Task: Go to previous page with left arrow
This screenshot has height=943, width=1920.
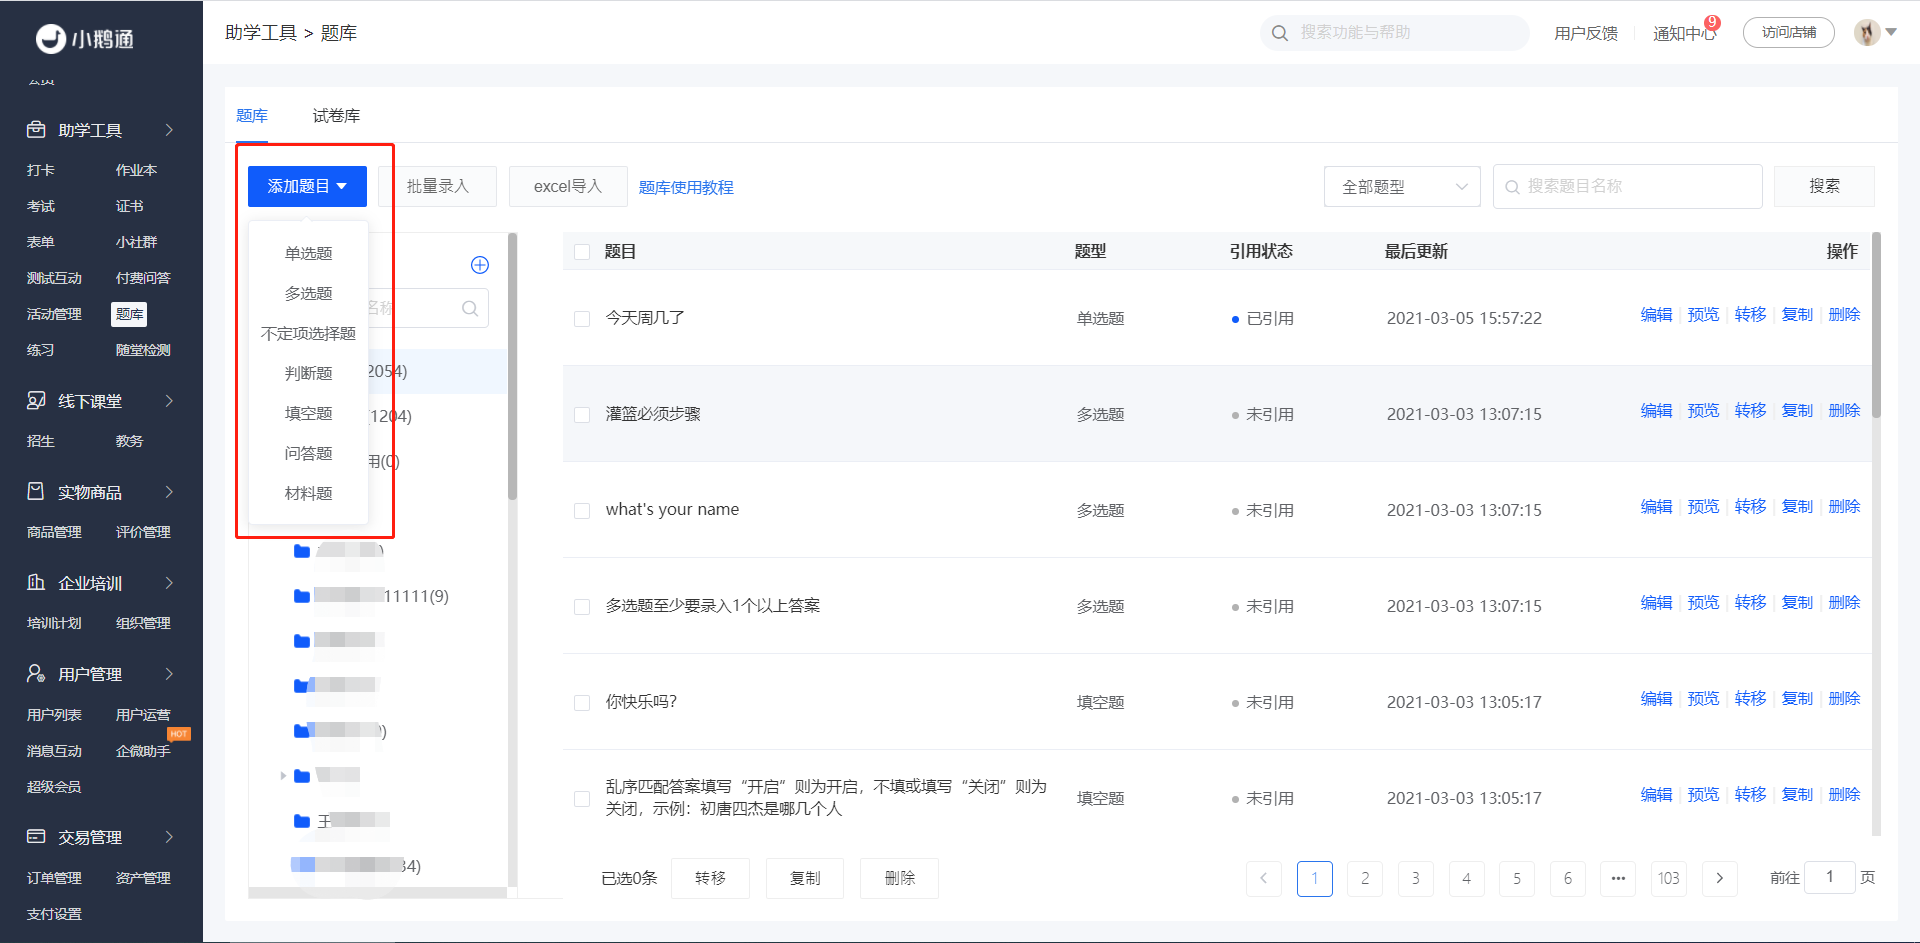Action: (1264, 878)
